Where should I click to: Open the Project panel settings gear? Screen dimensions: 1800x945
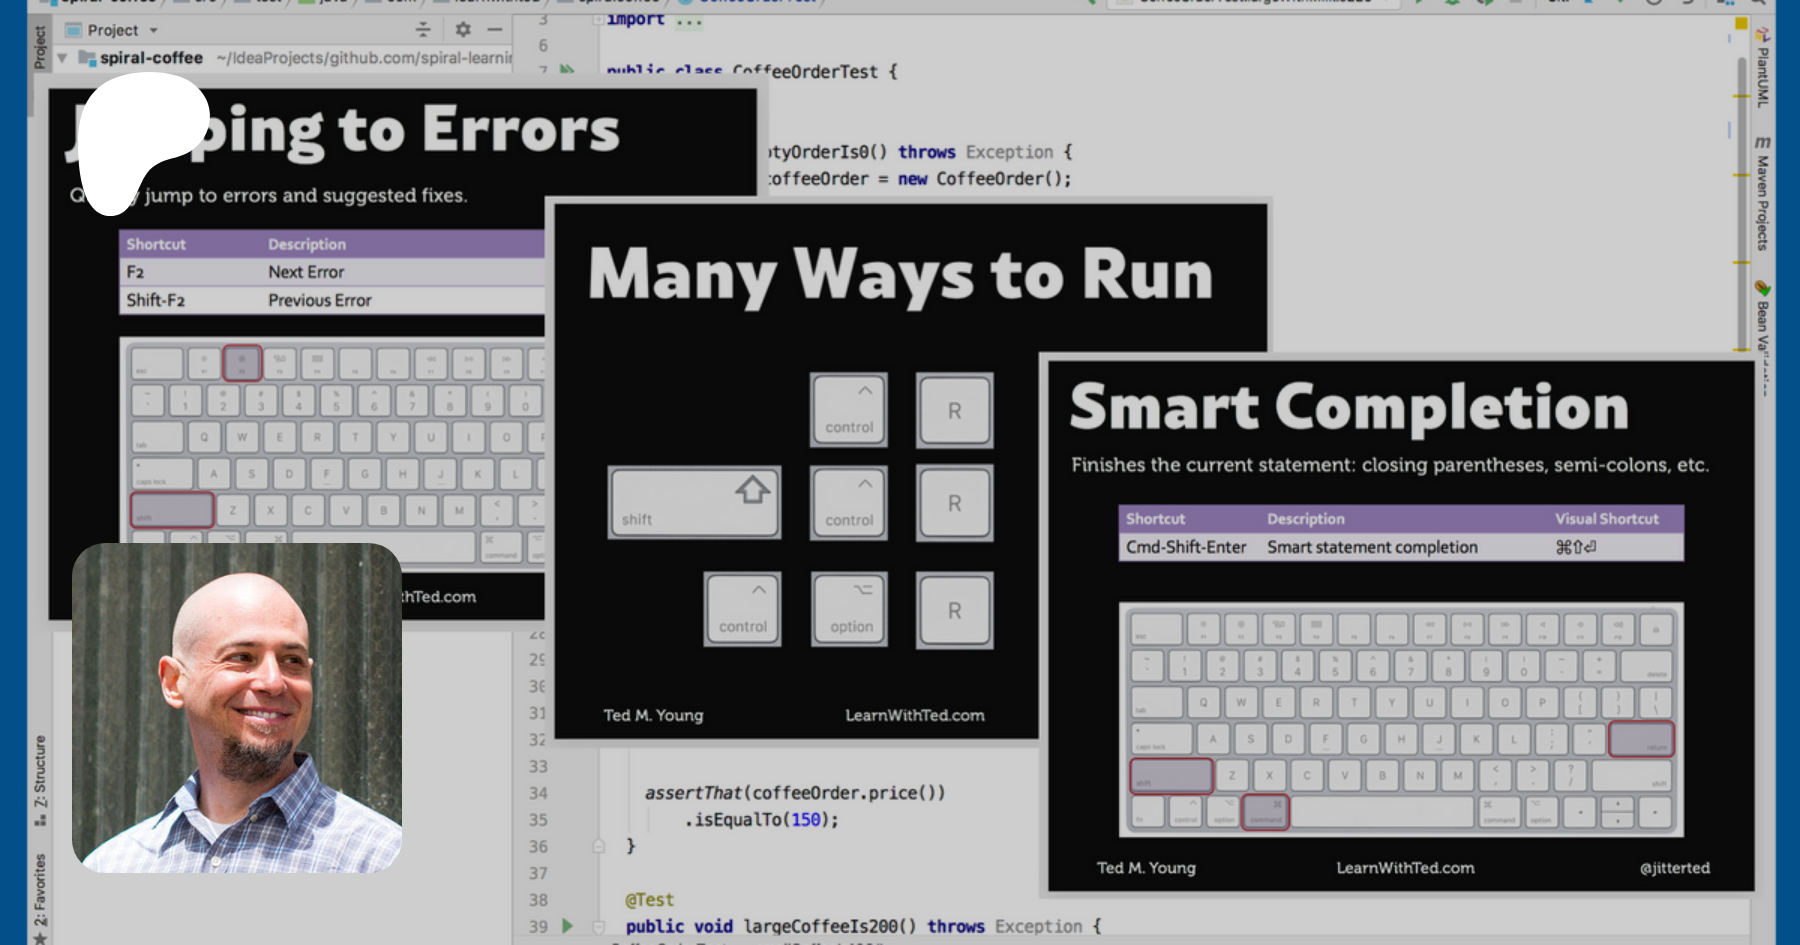pyautogui.click(x=462, y=30)
